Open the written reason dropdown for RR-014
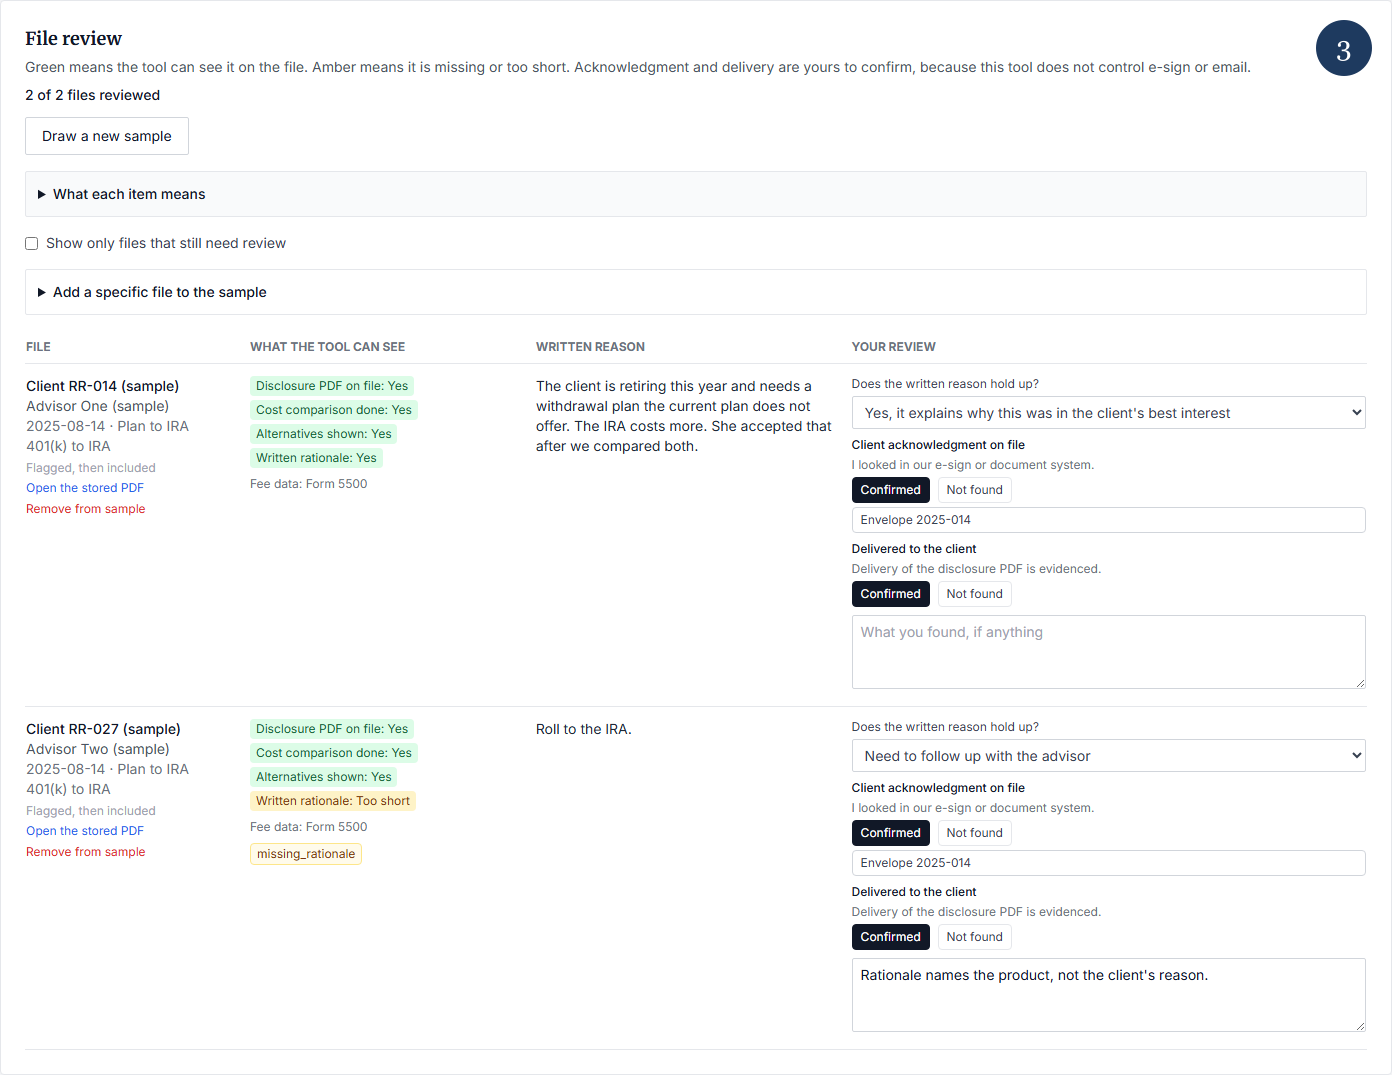This screenshot has height=1075, width=1392. tap(1108, 413)
